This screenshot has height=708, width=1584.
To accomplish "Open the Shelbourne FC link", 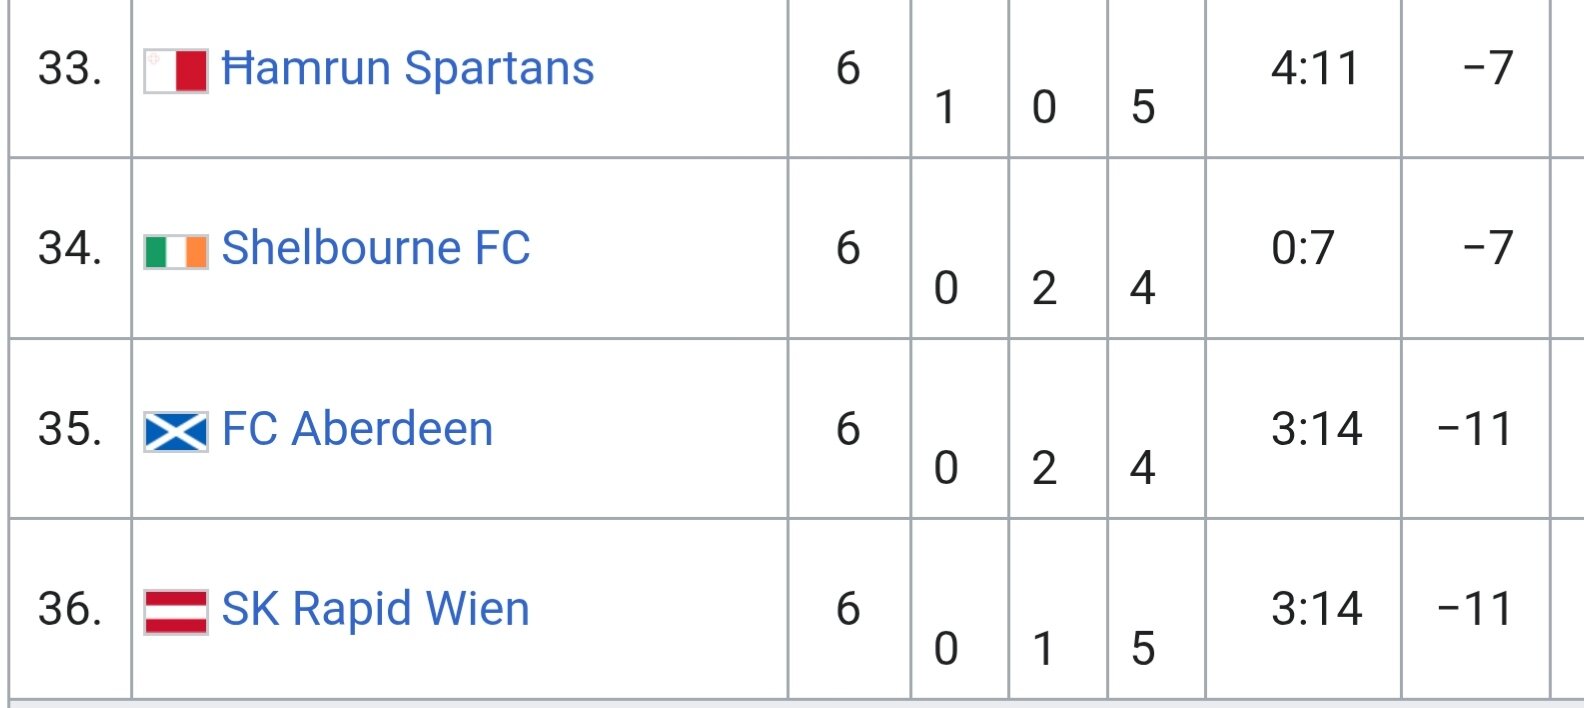I will tap(376, 248).
